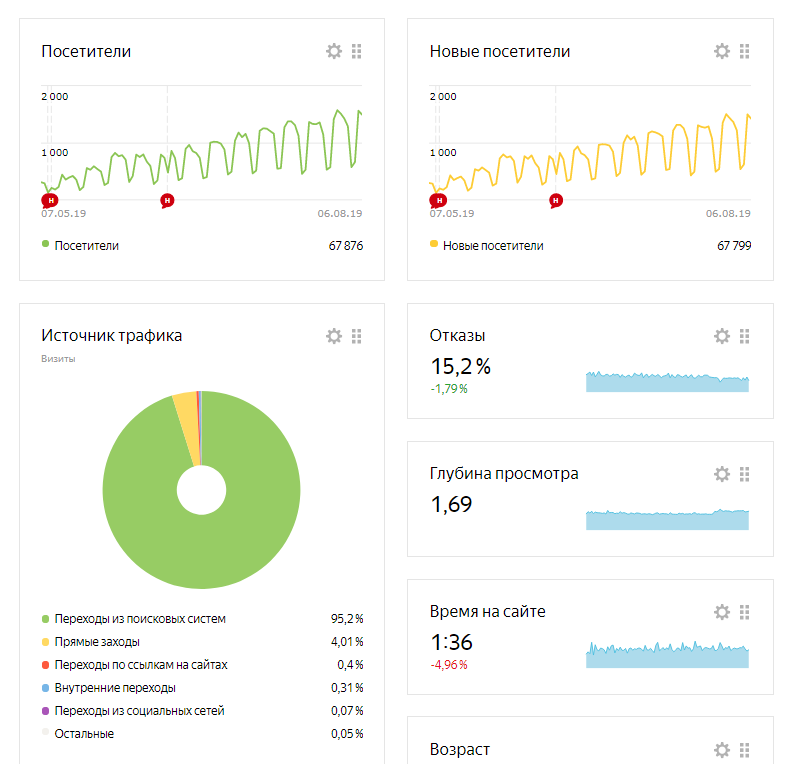Select the Прямые заходы legend entry
Viewport: 792px width, 764px height.
(x=97, y=642)
